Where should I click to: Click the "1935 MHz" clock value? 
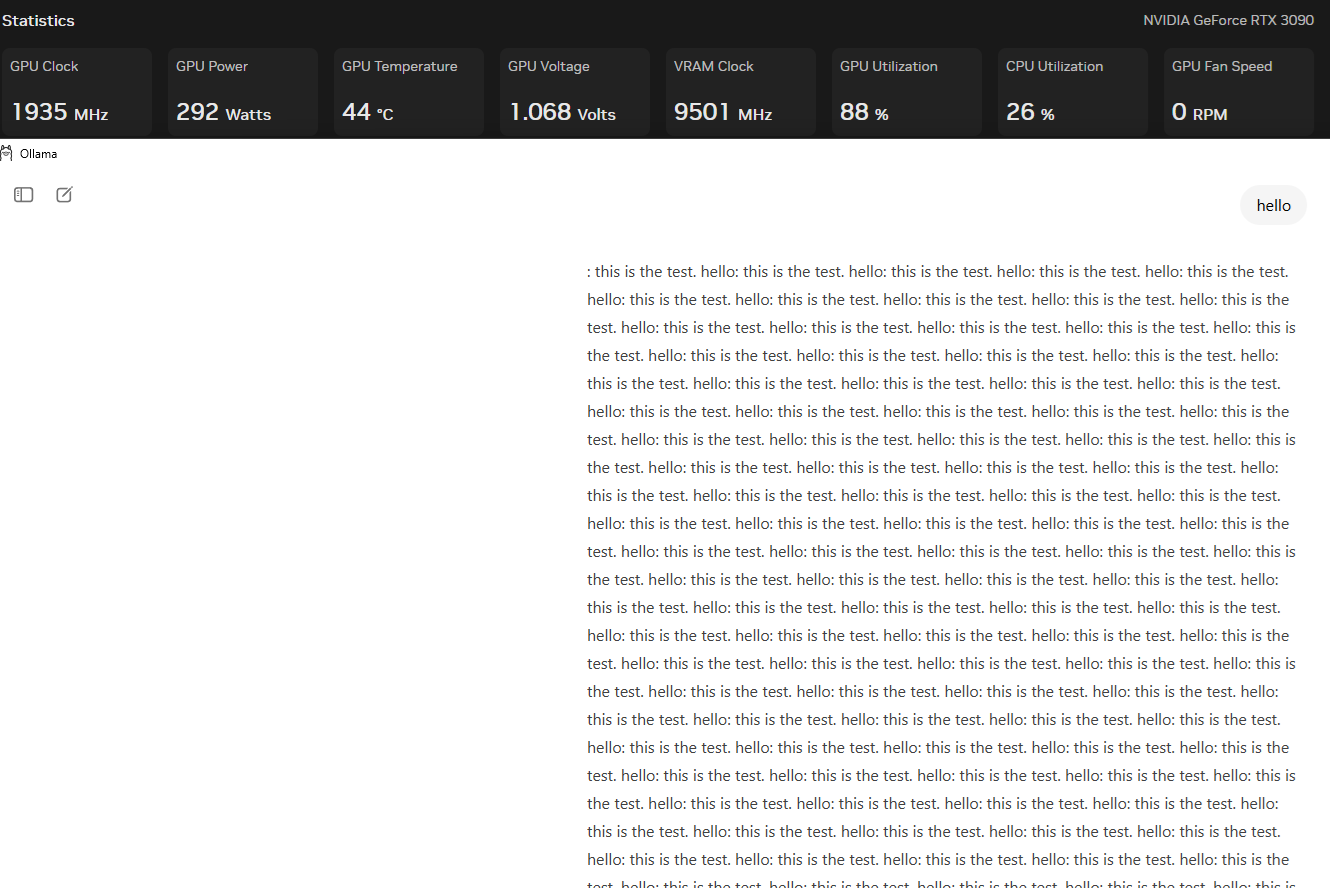pyautogui.click(x=60, y=112)
